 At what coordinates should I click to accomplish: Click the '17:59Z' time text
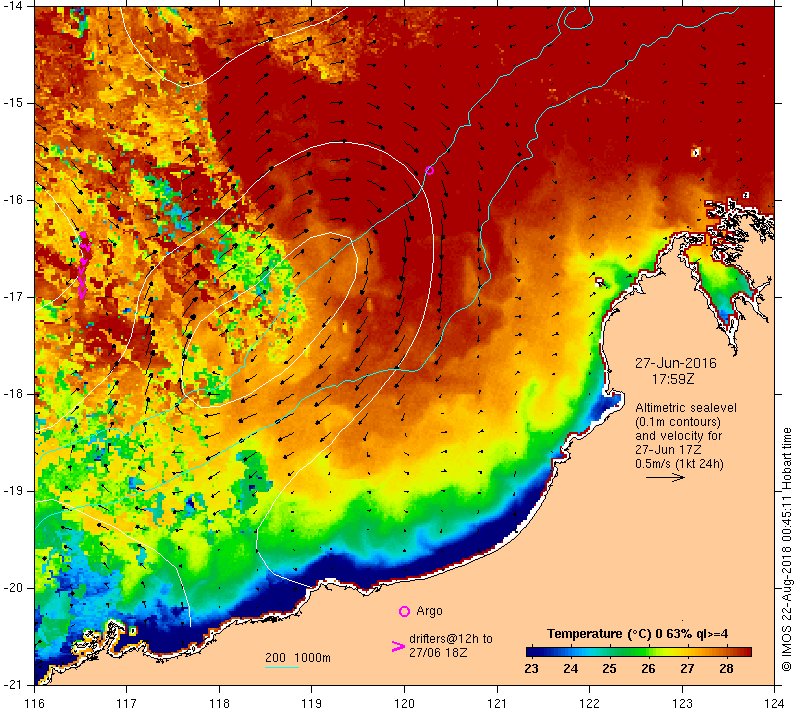pos(673,379)
